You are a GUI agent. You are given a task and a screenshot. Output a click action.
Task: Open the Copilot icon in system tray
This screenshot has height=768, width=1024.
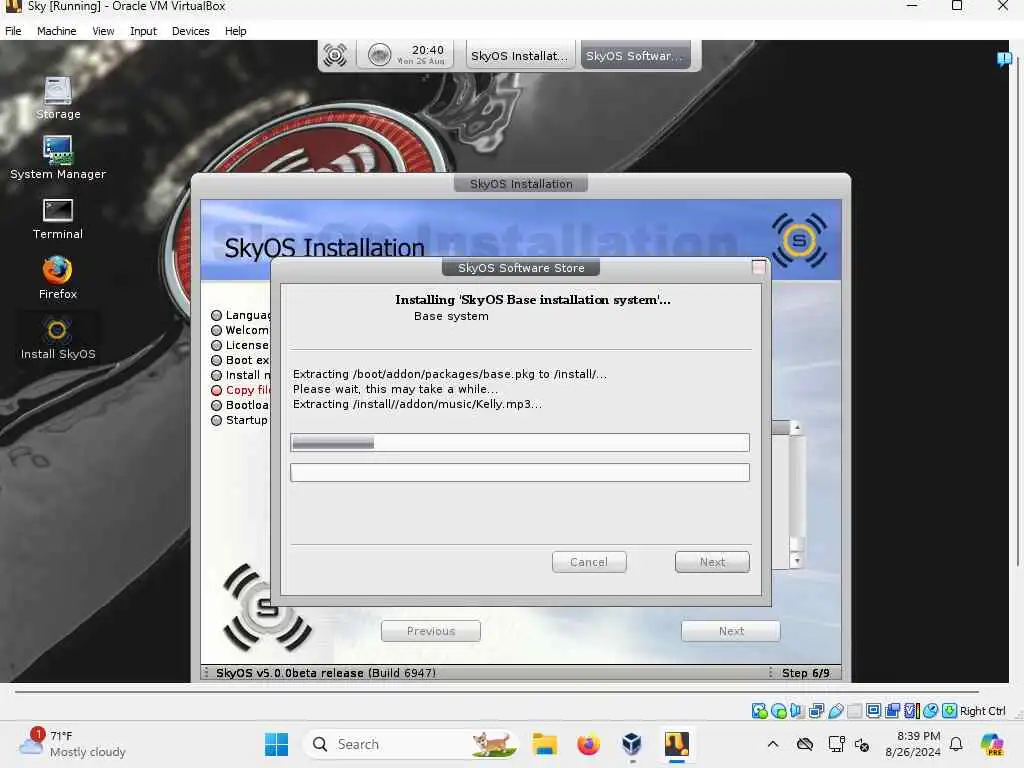point(992,744)
